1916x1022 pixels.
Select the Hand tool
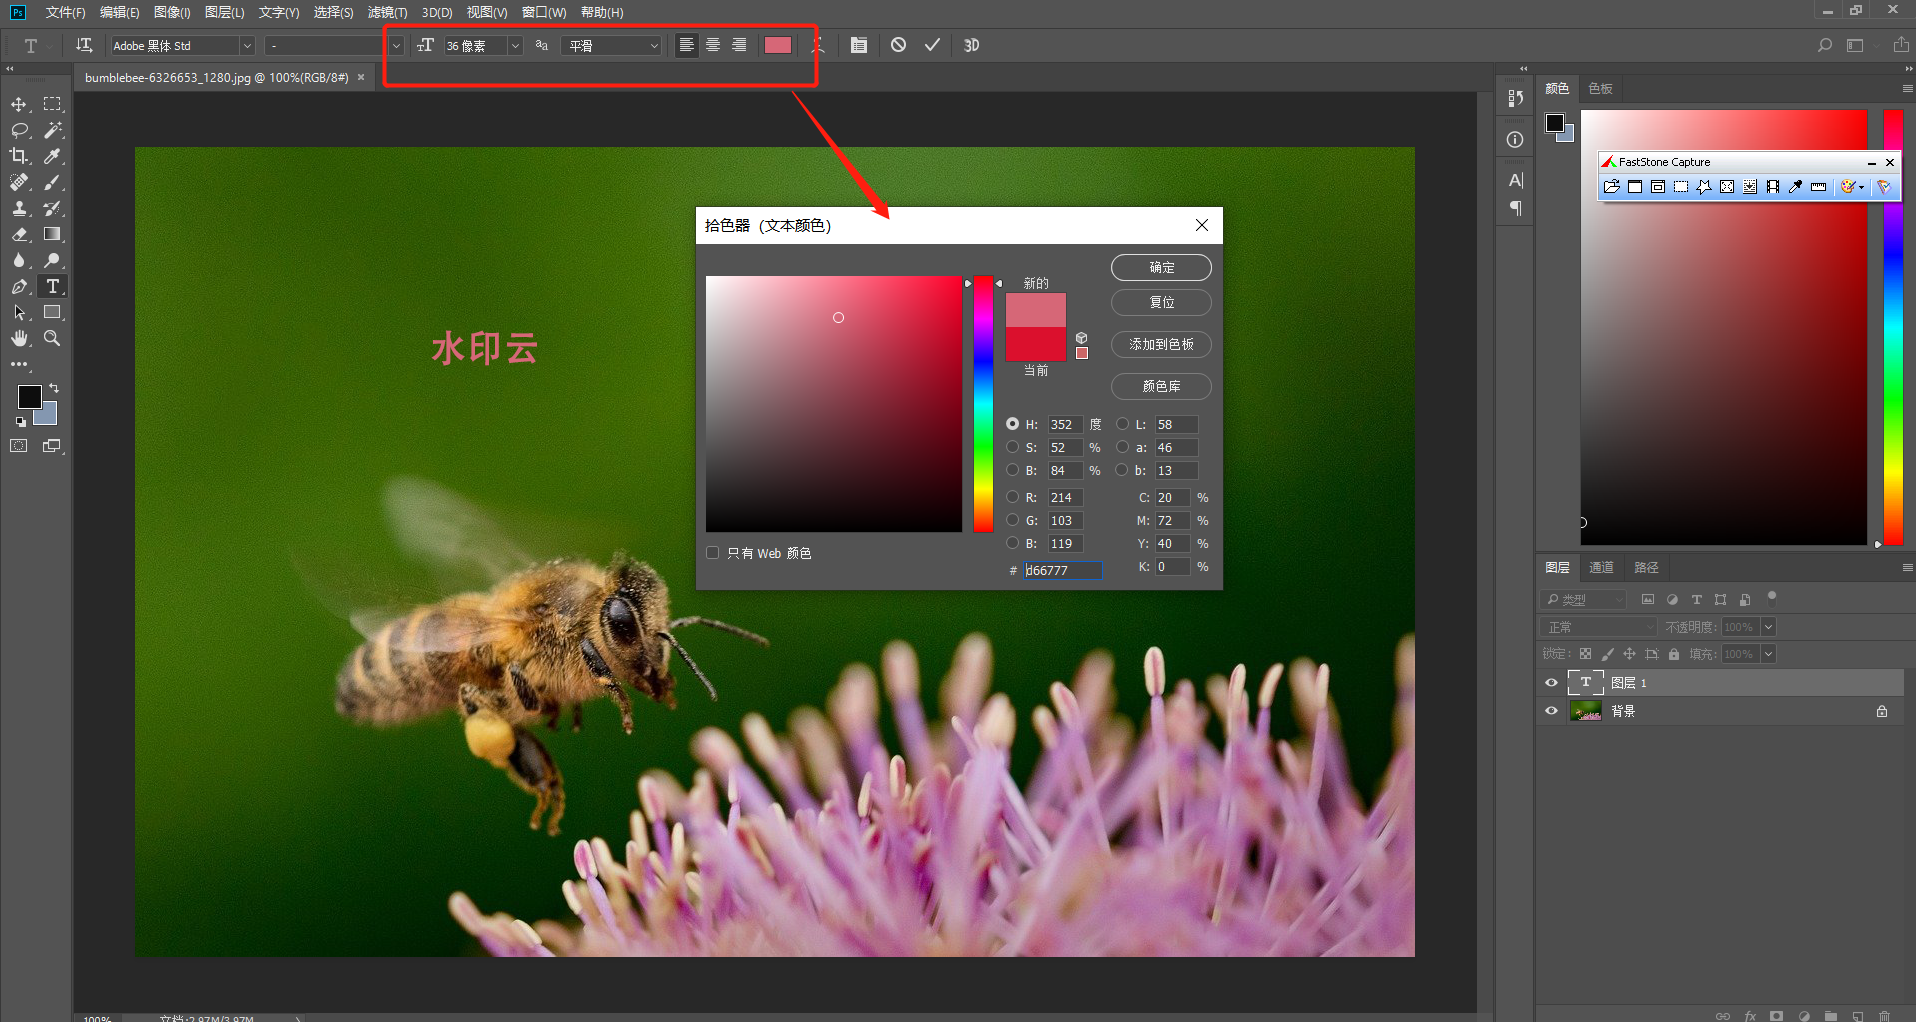click(19, 339)
